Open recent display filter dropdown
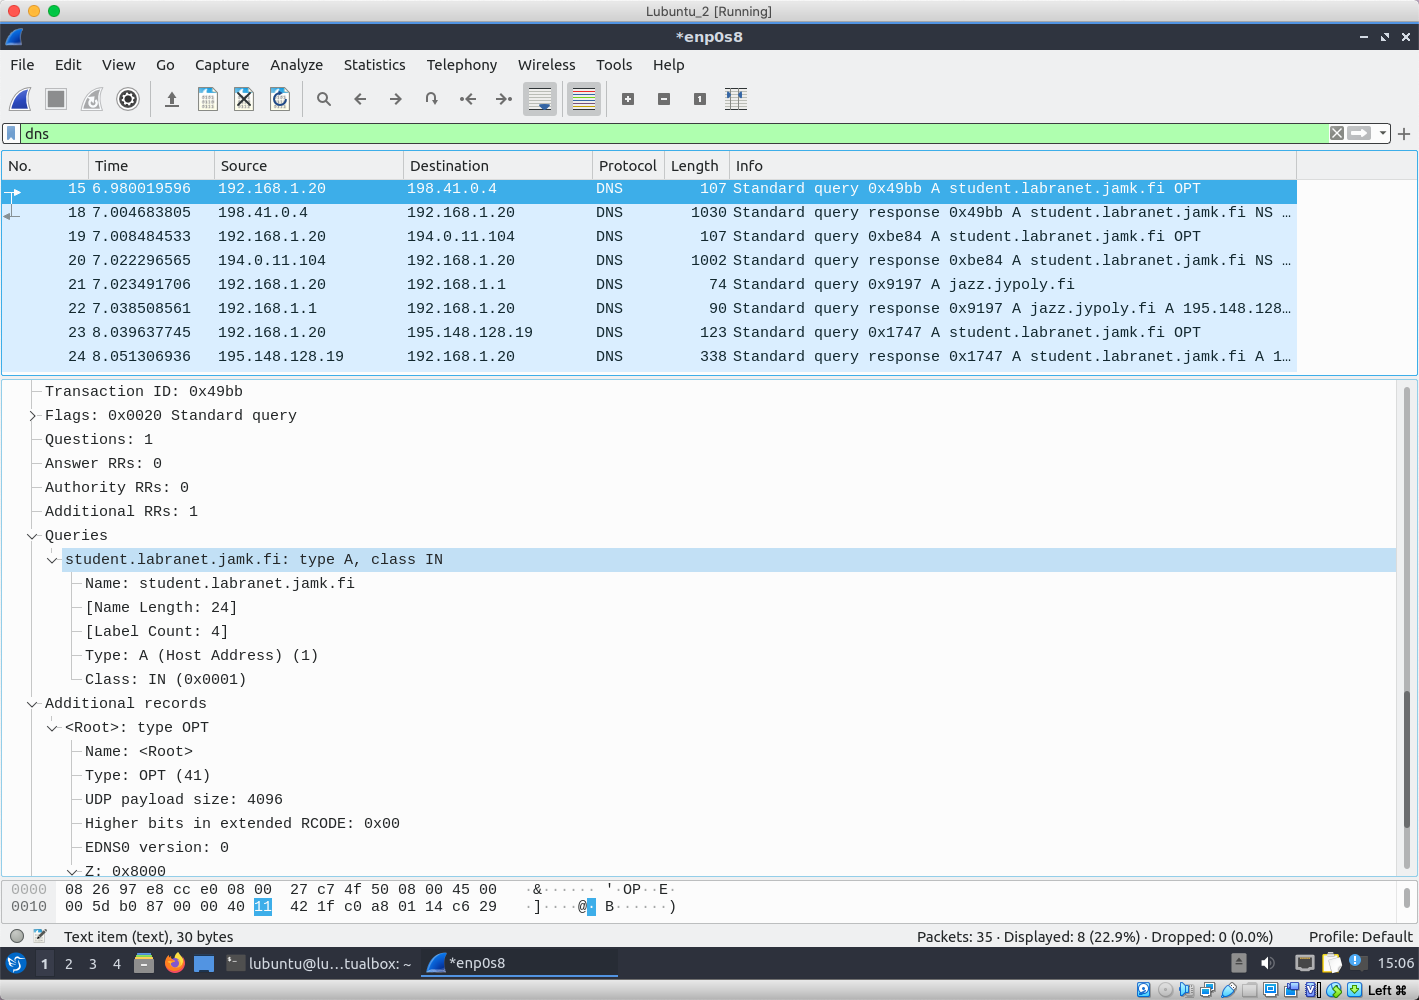Screen dimensions: 1419x1000 1383,133
